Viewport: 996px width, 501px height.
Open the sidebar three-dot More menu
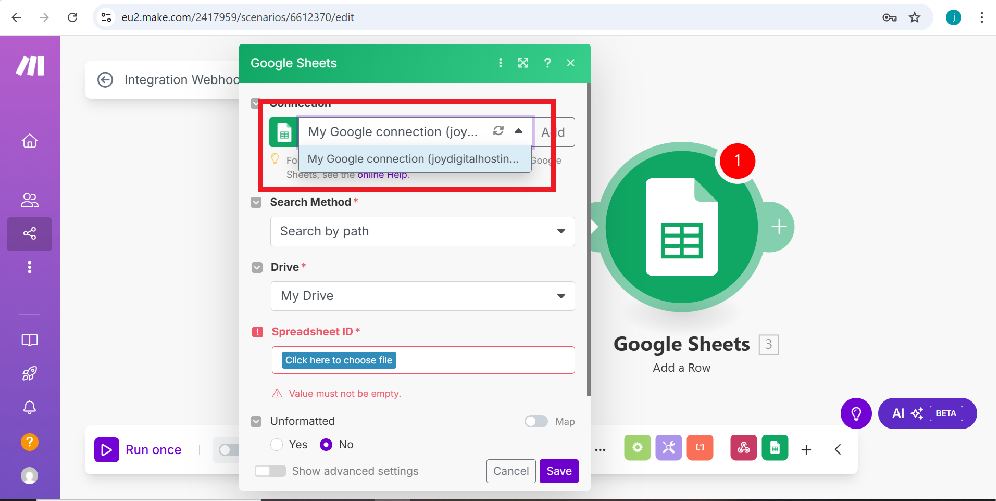[29, 267]
